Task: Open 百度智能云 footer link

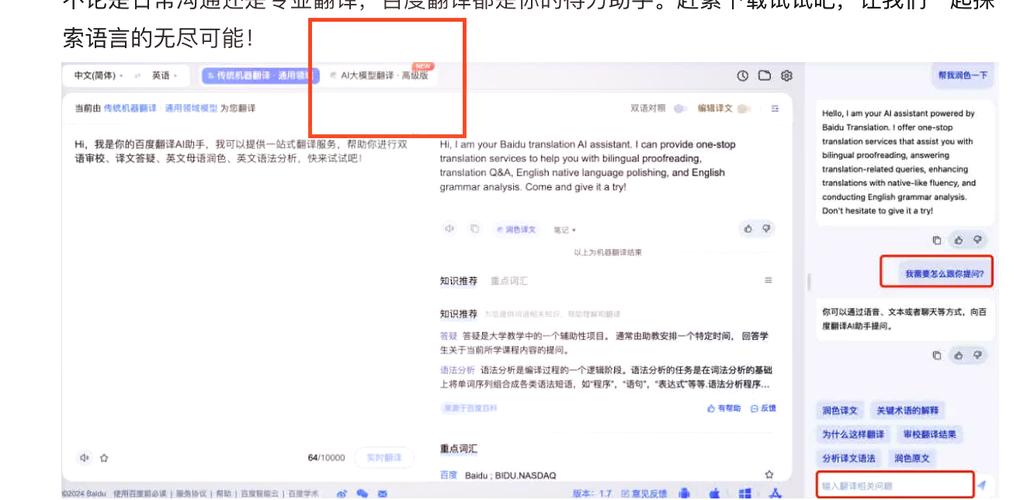Action: pos(260,493)
